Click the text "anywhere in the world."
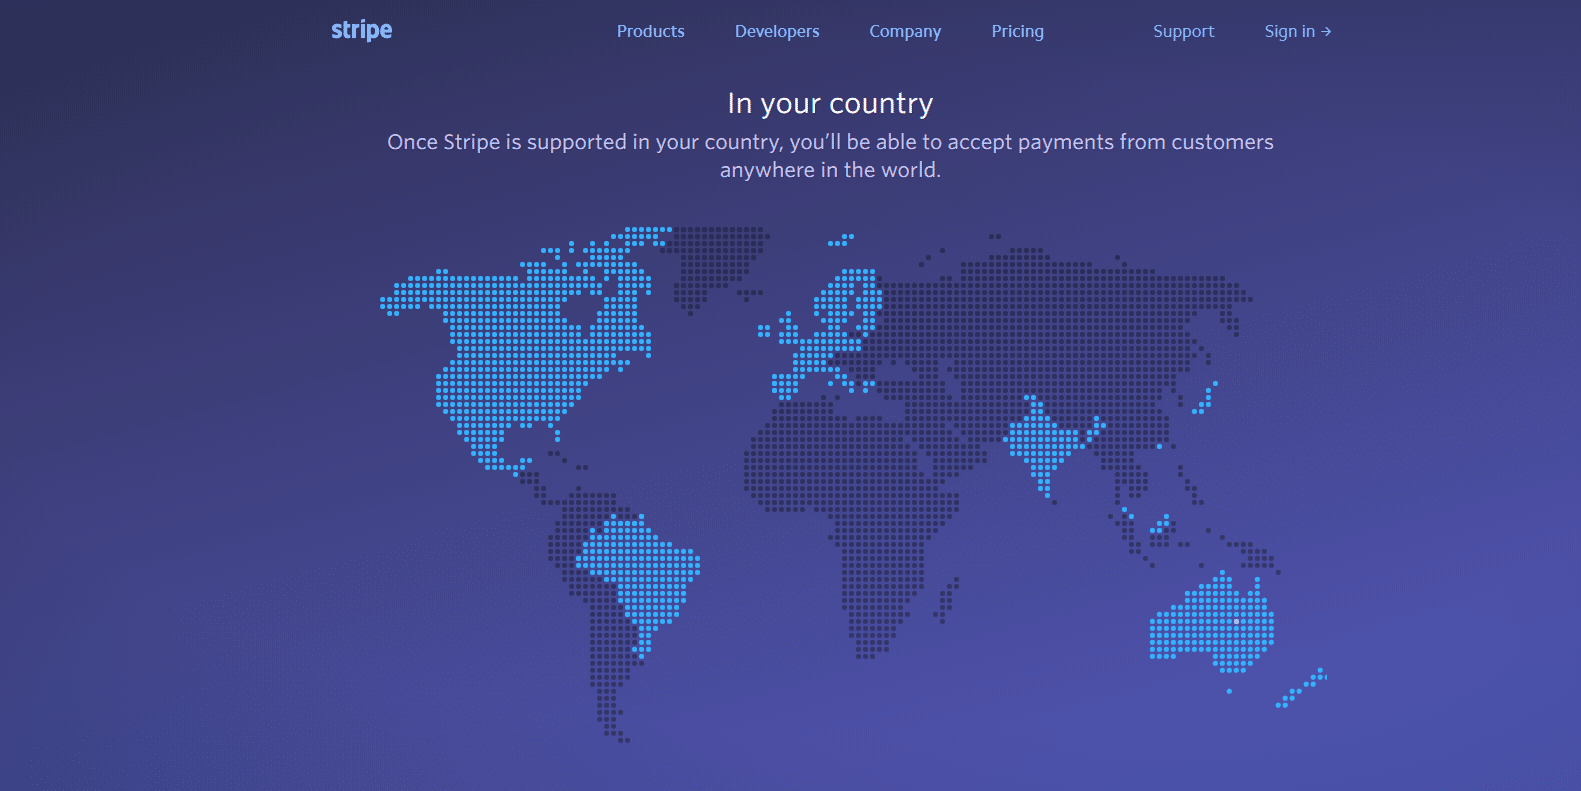Screen dimensions: 1581x791 [830, 170]
